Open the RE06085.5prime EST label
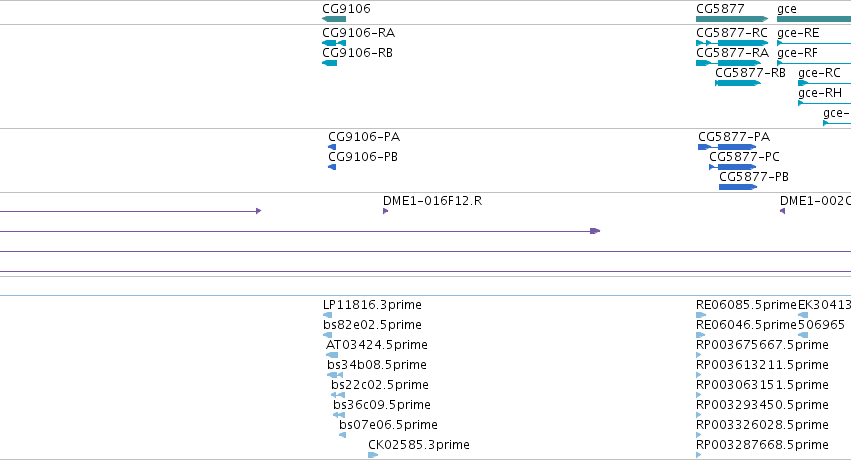The image size is (851, 460). coord(746,305)
